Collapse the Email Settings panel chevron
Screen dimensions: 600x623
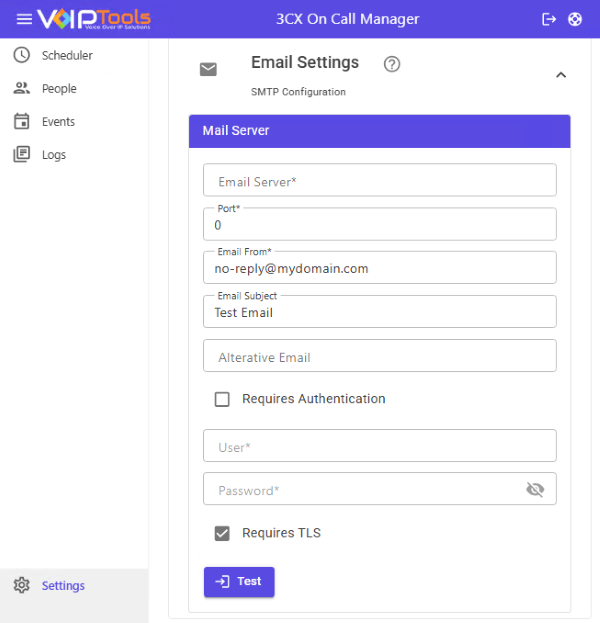point(561,74)
